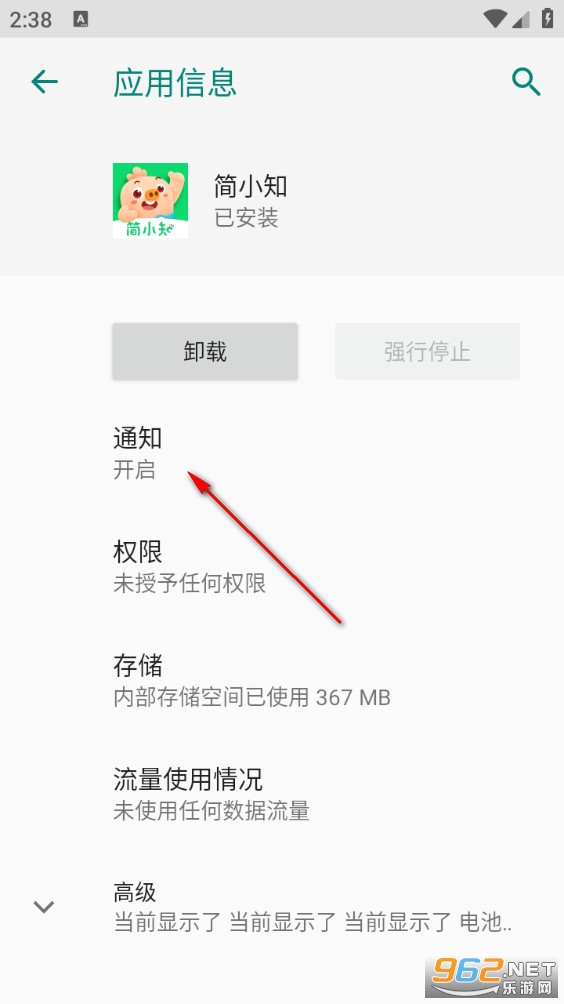Expand the 高级 section chevron
Image resolution: width=564 pixels, height=1004 pixels.
(44, 907)
